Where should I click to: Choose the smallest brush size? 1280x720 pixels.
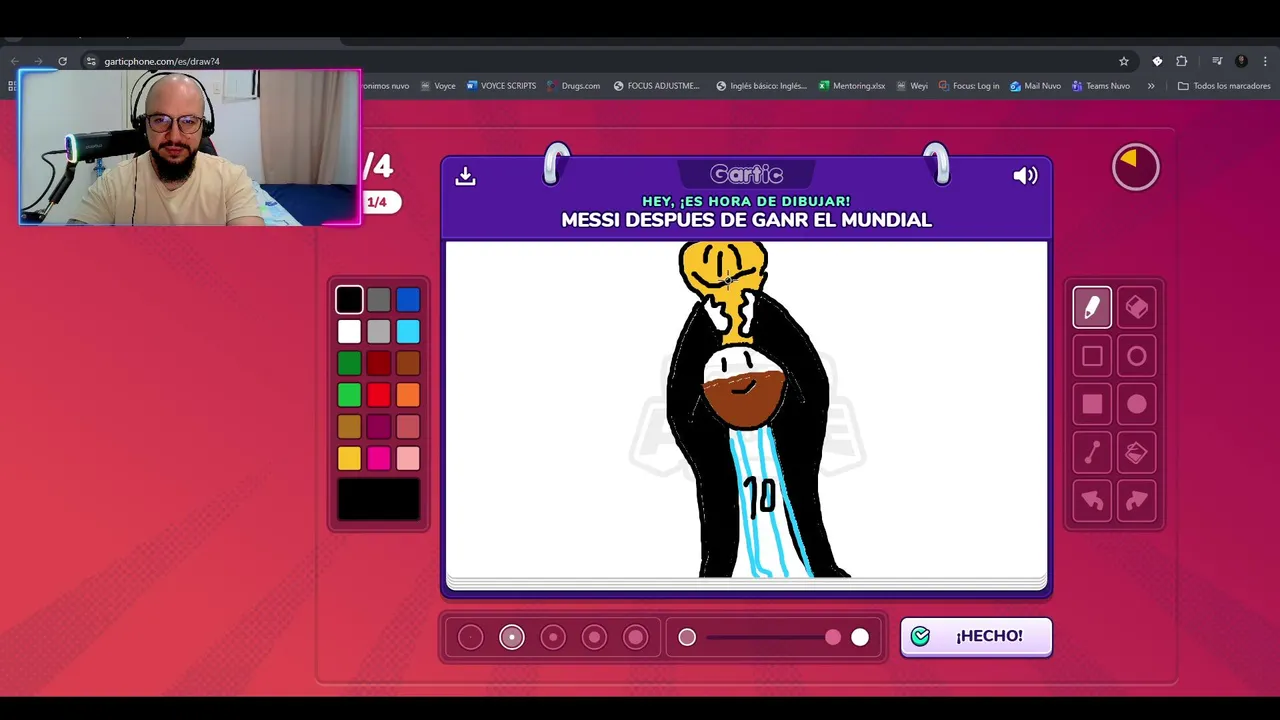(x=470, y=637)
